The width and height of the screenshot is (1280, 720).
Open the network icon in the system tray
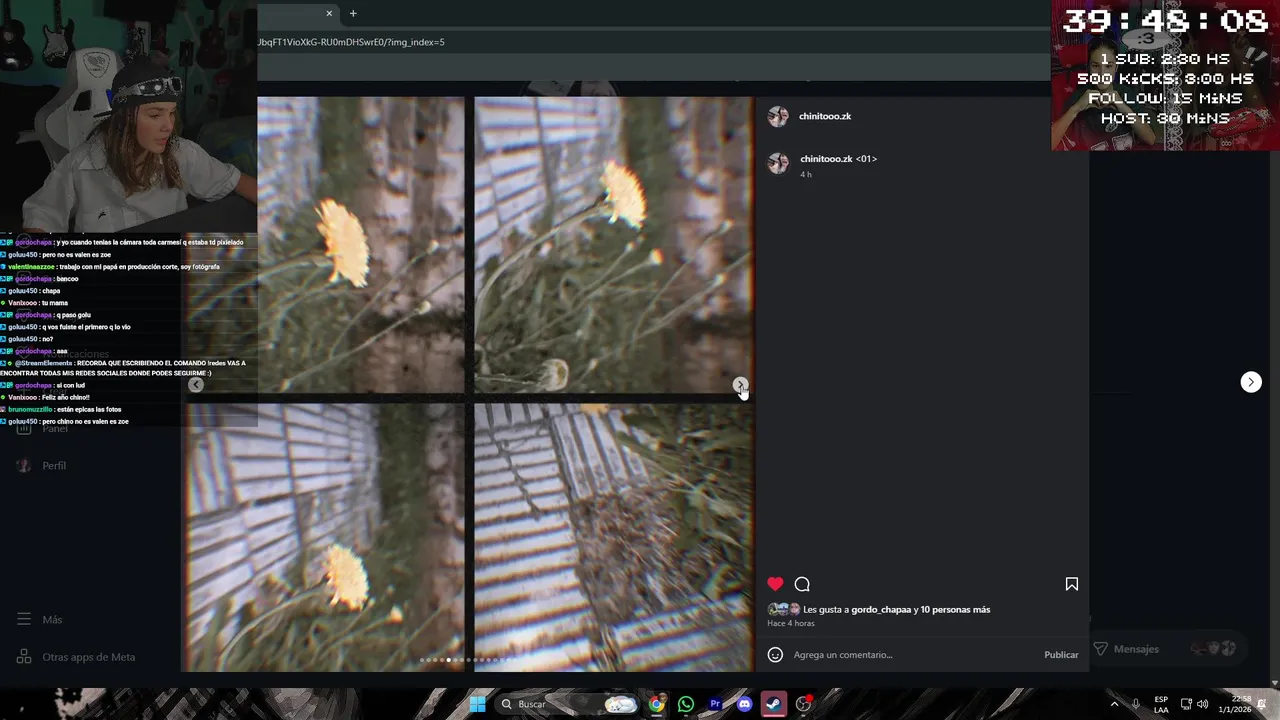coord(1186,704)
